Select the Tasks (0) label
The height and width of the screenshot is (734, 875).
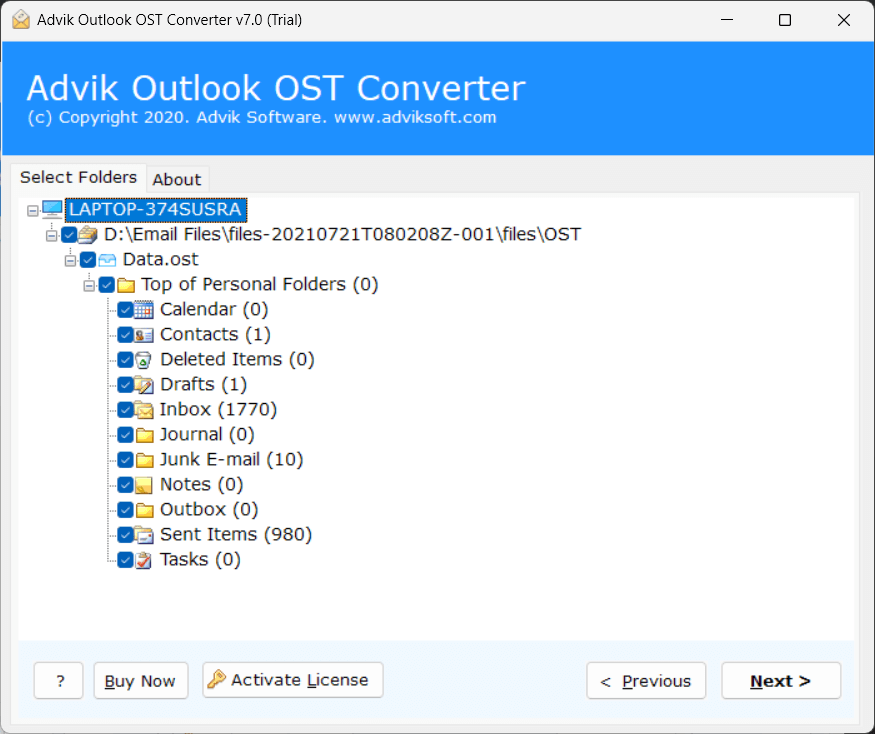pos(200,560)
